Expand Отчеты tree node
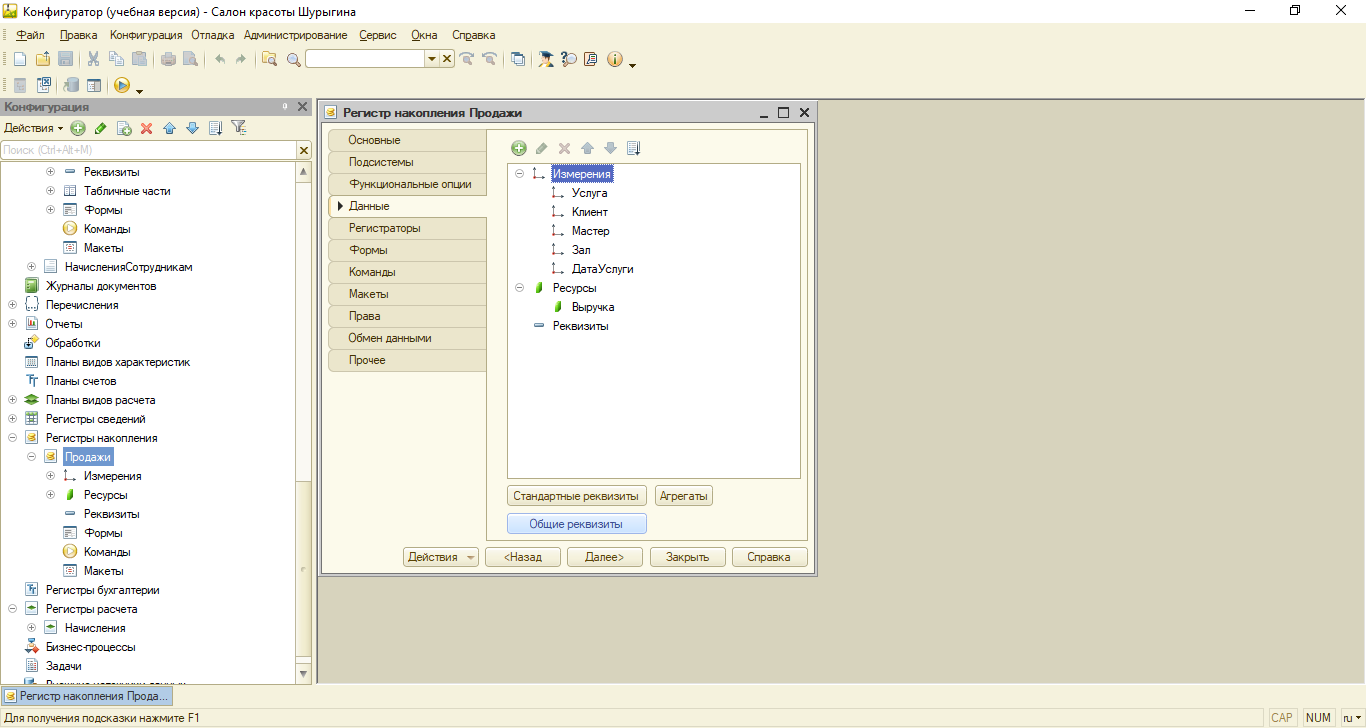 (x=12, y=324)
